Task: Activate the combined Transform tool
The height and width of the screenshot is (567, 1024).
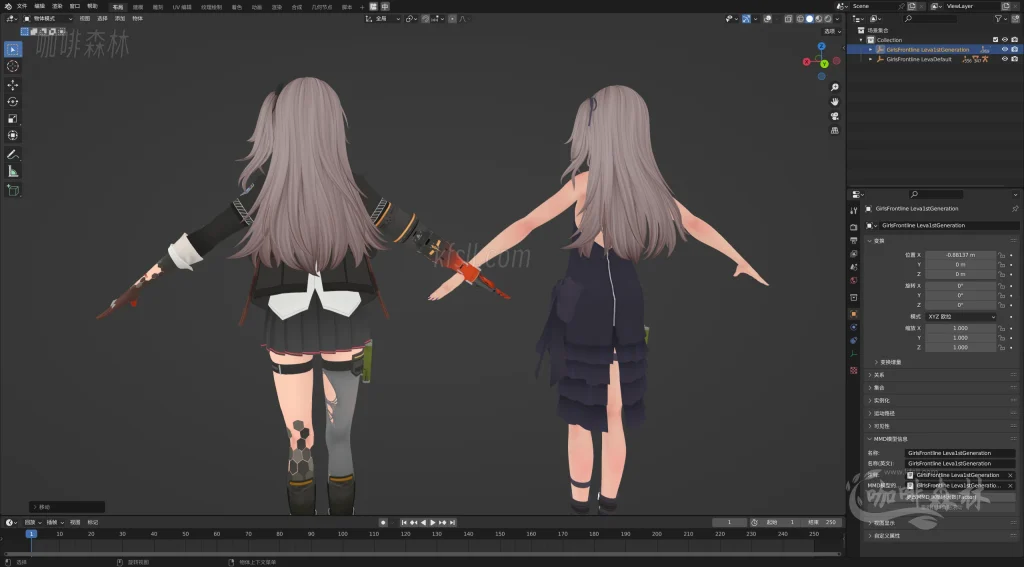Action: (12, 135)
